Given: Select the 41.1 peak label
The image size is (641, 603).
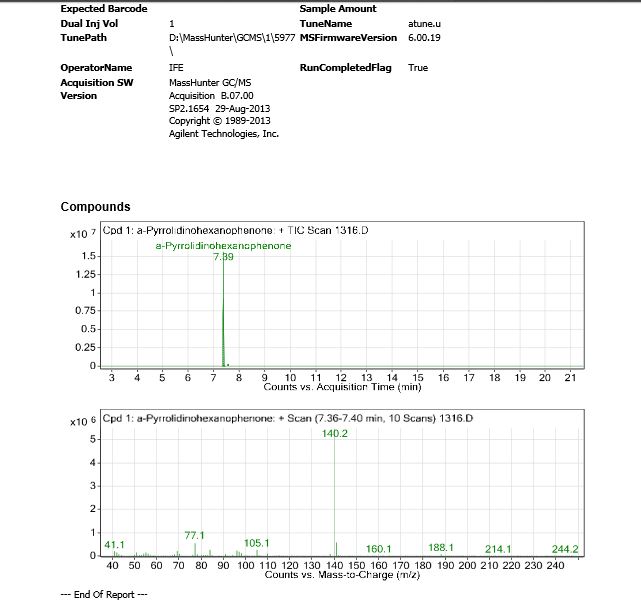Looking at the screenshot, I should coord(114,545).
